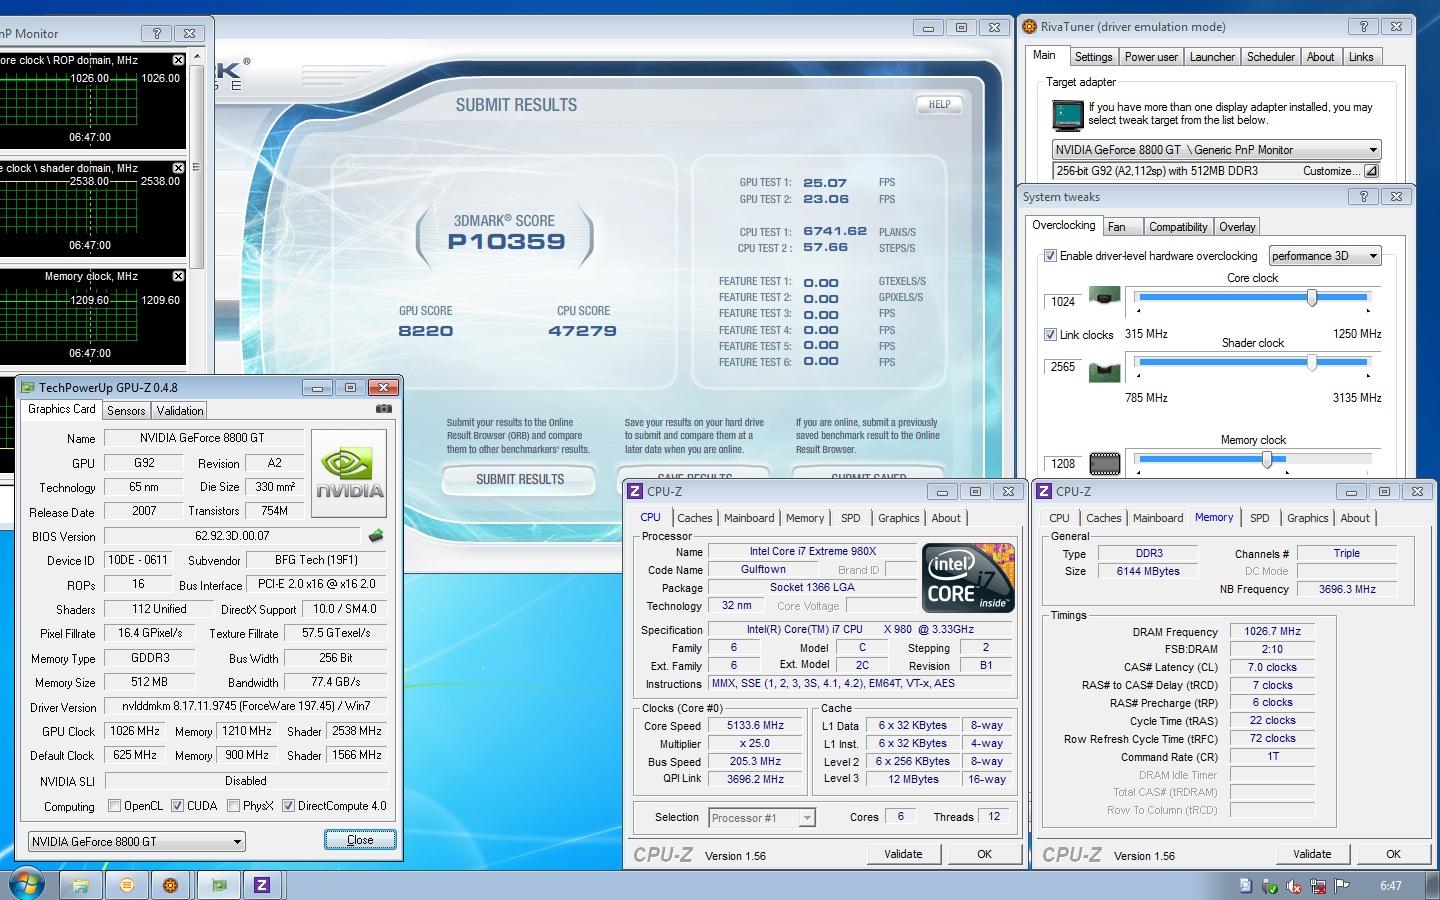This screenshot has width=1440, height=900.
Task: Click OK in the right CPU-Z Memory window
Action: [1393, 854]
